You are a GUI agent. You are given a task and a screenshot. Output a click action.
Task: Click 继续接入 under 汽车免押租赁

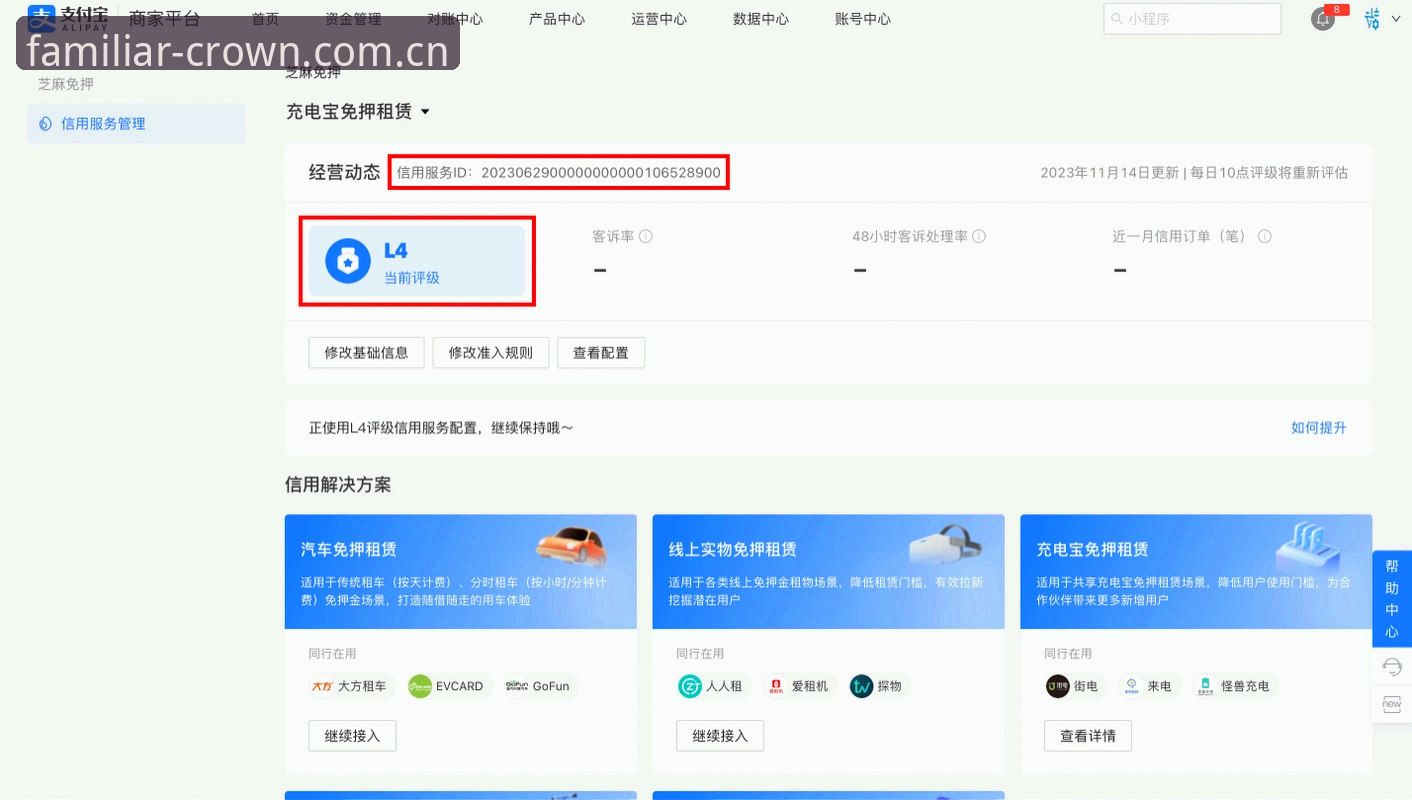click(352, 735)
